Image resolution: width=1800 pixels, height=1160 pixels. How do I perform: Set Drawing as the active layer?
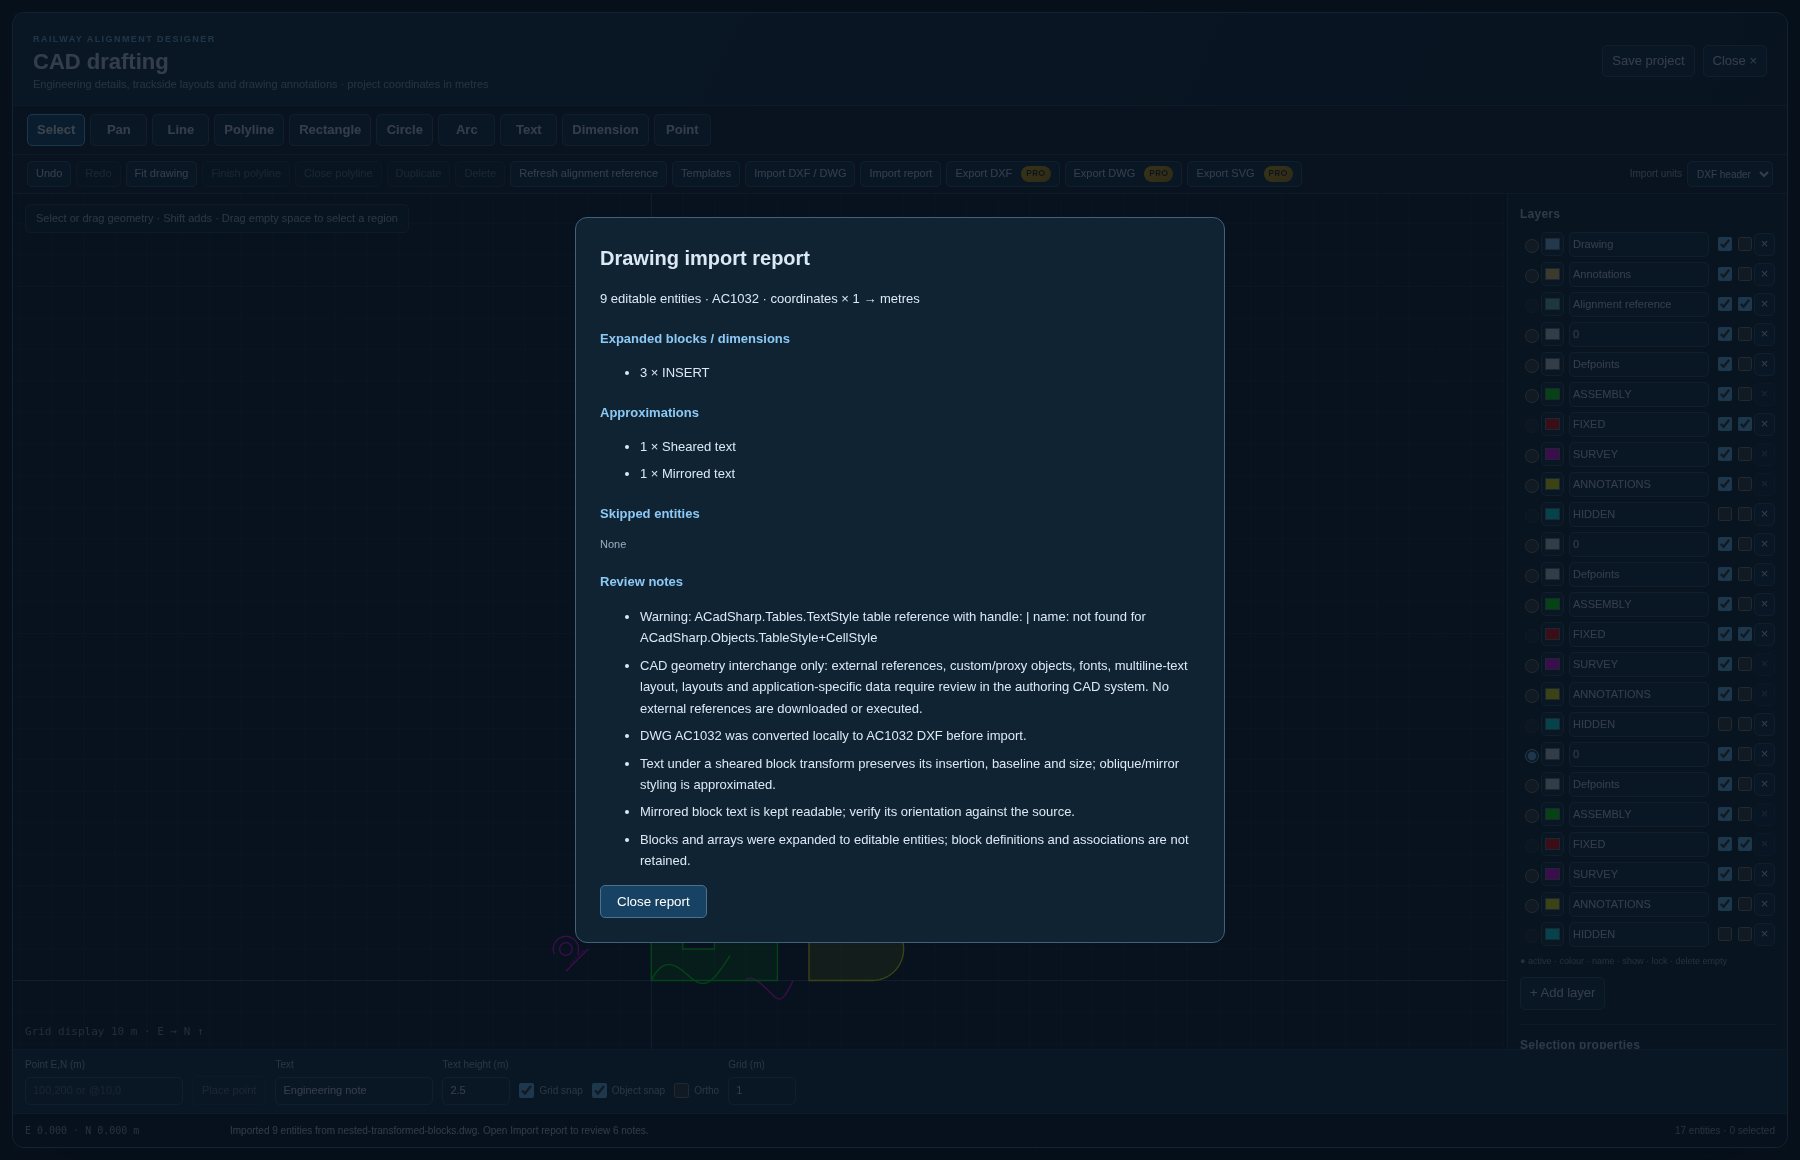pyautogui.click(x=1532, y=245)
